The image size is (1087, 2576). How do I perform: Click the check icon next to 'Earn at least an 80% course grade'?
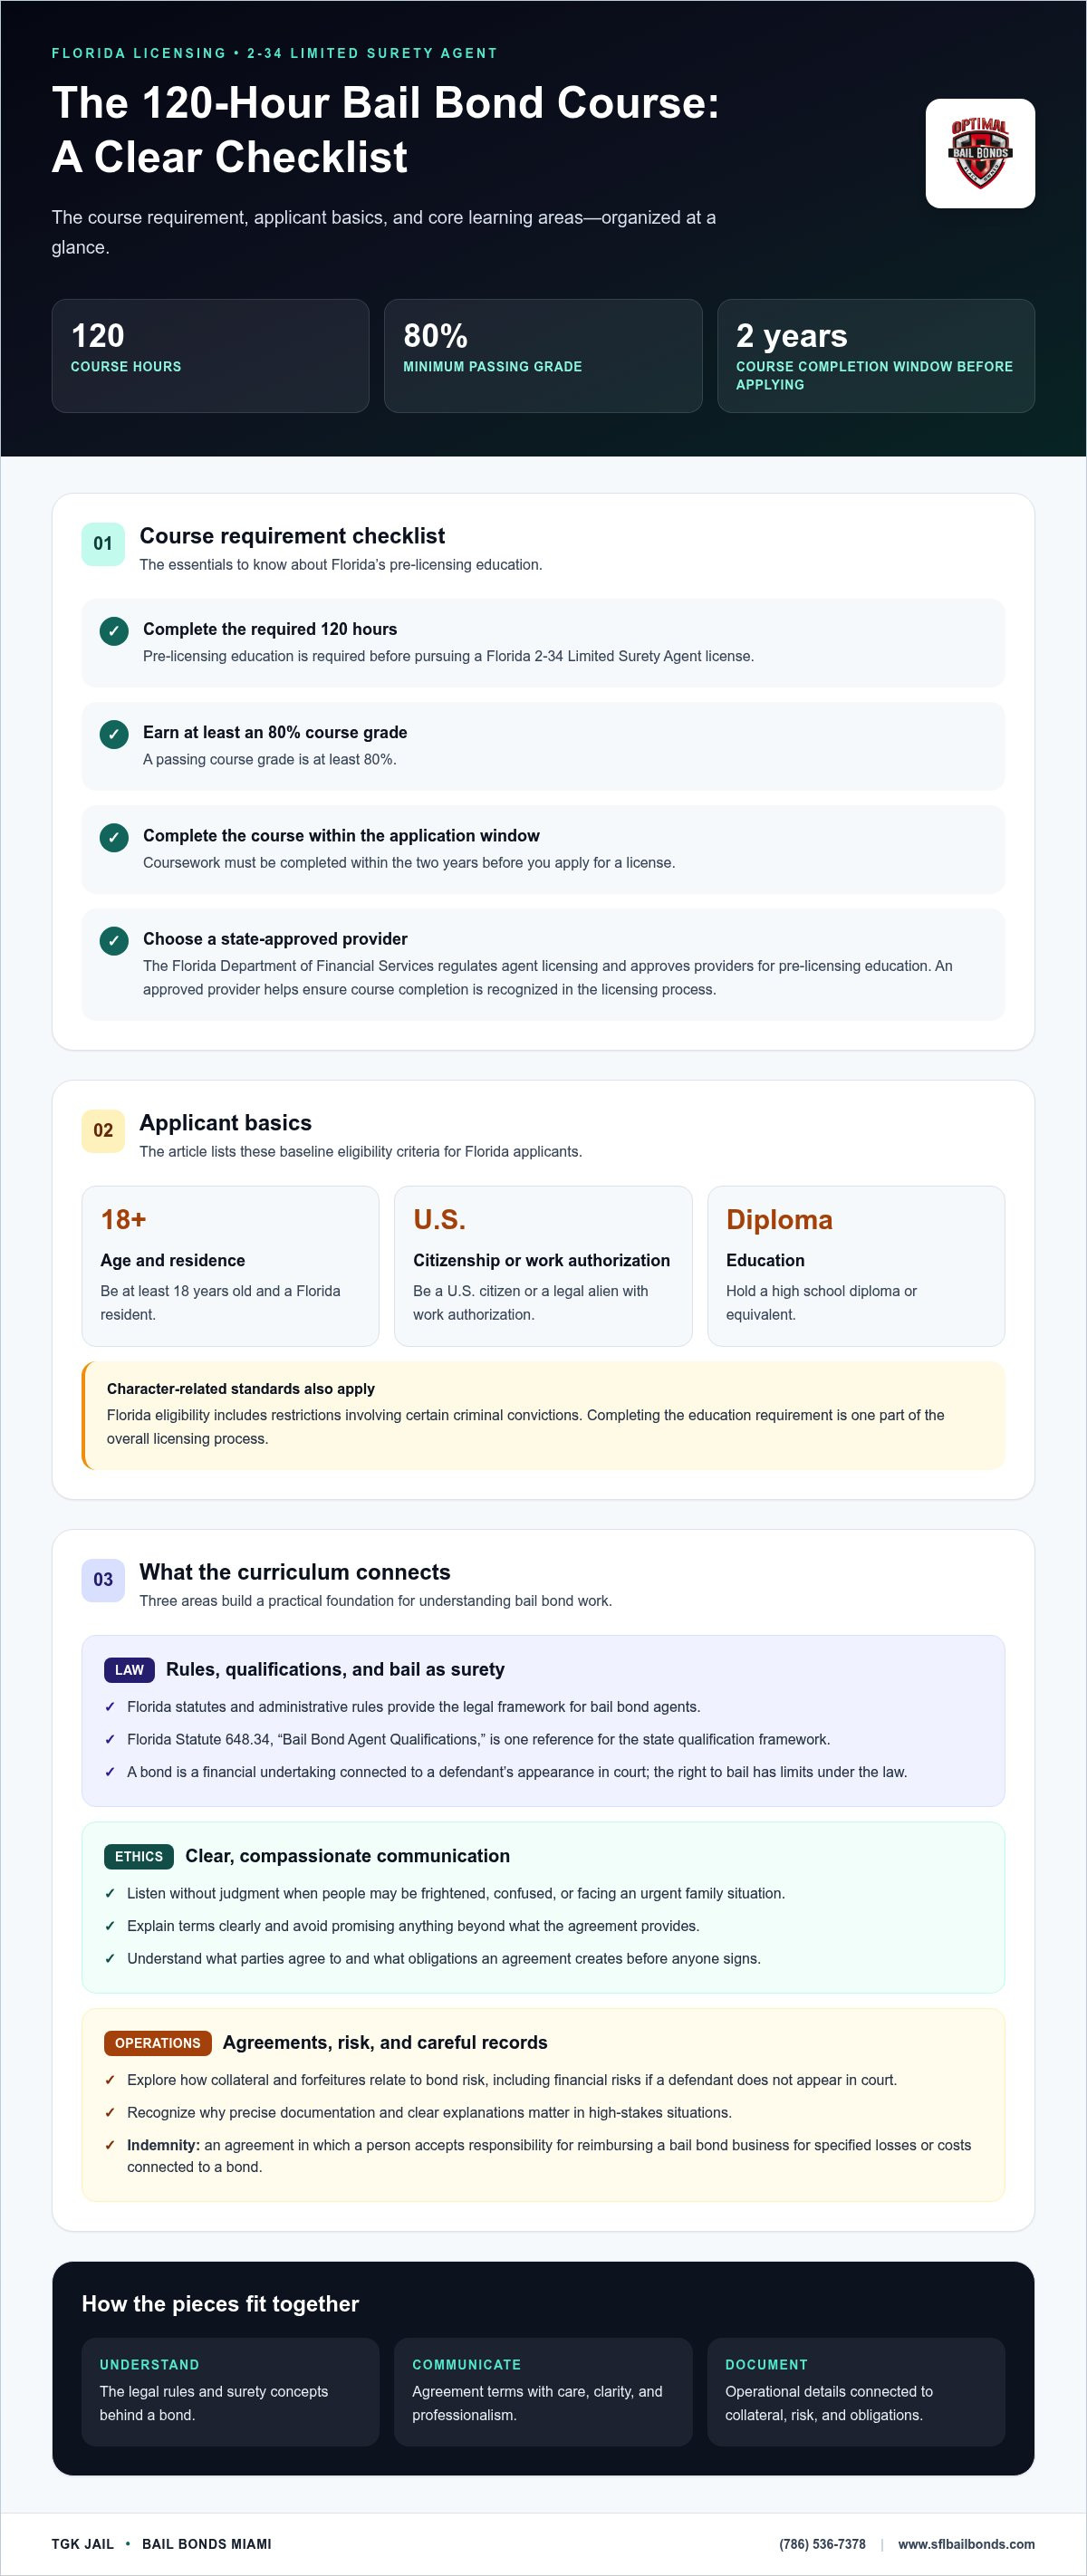click(x=114, y=734)
